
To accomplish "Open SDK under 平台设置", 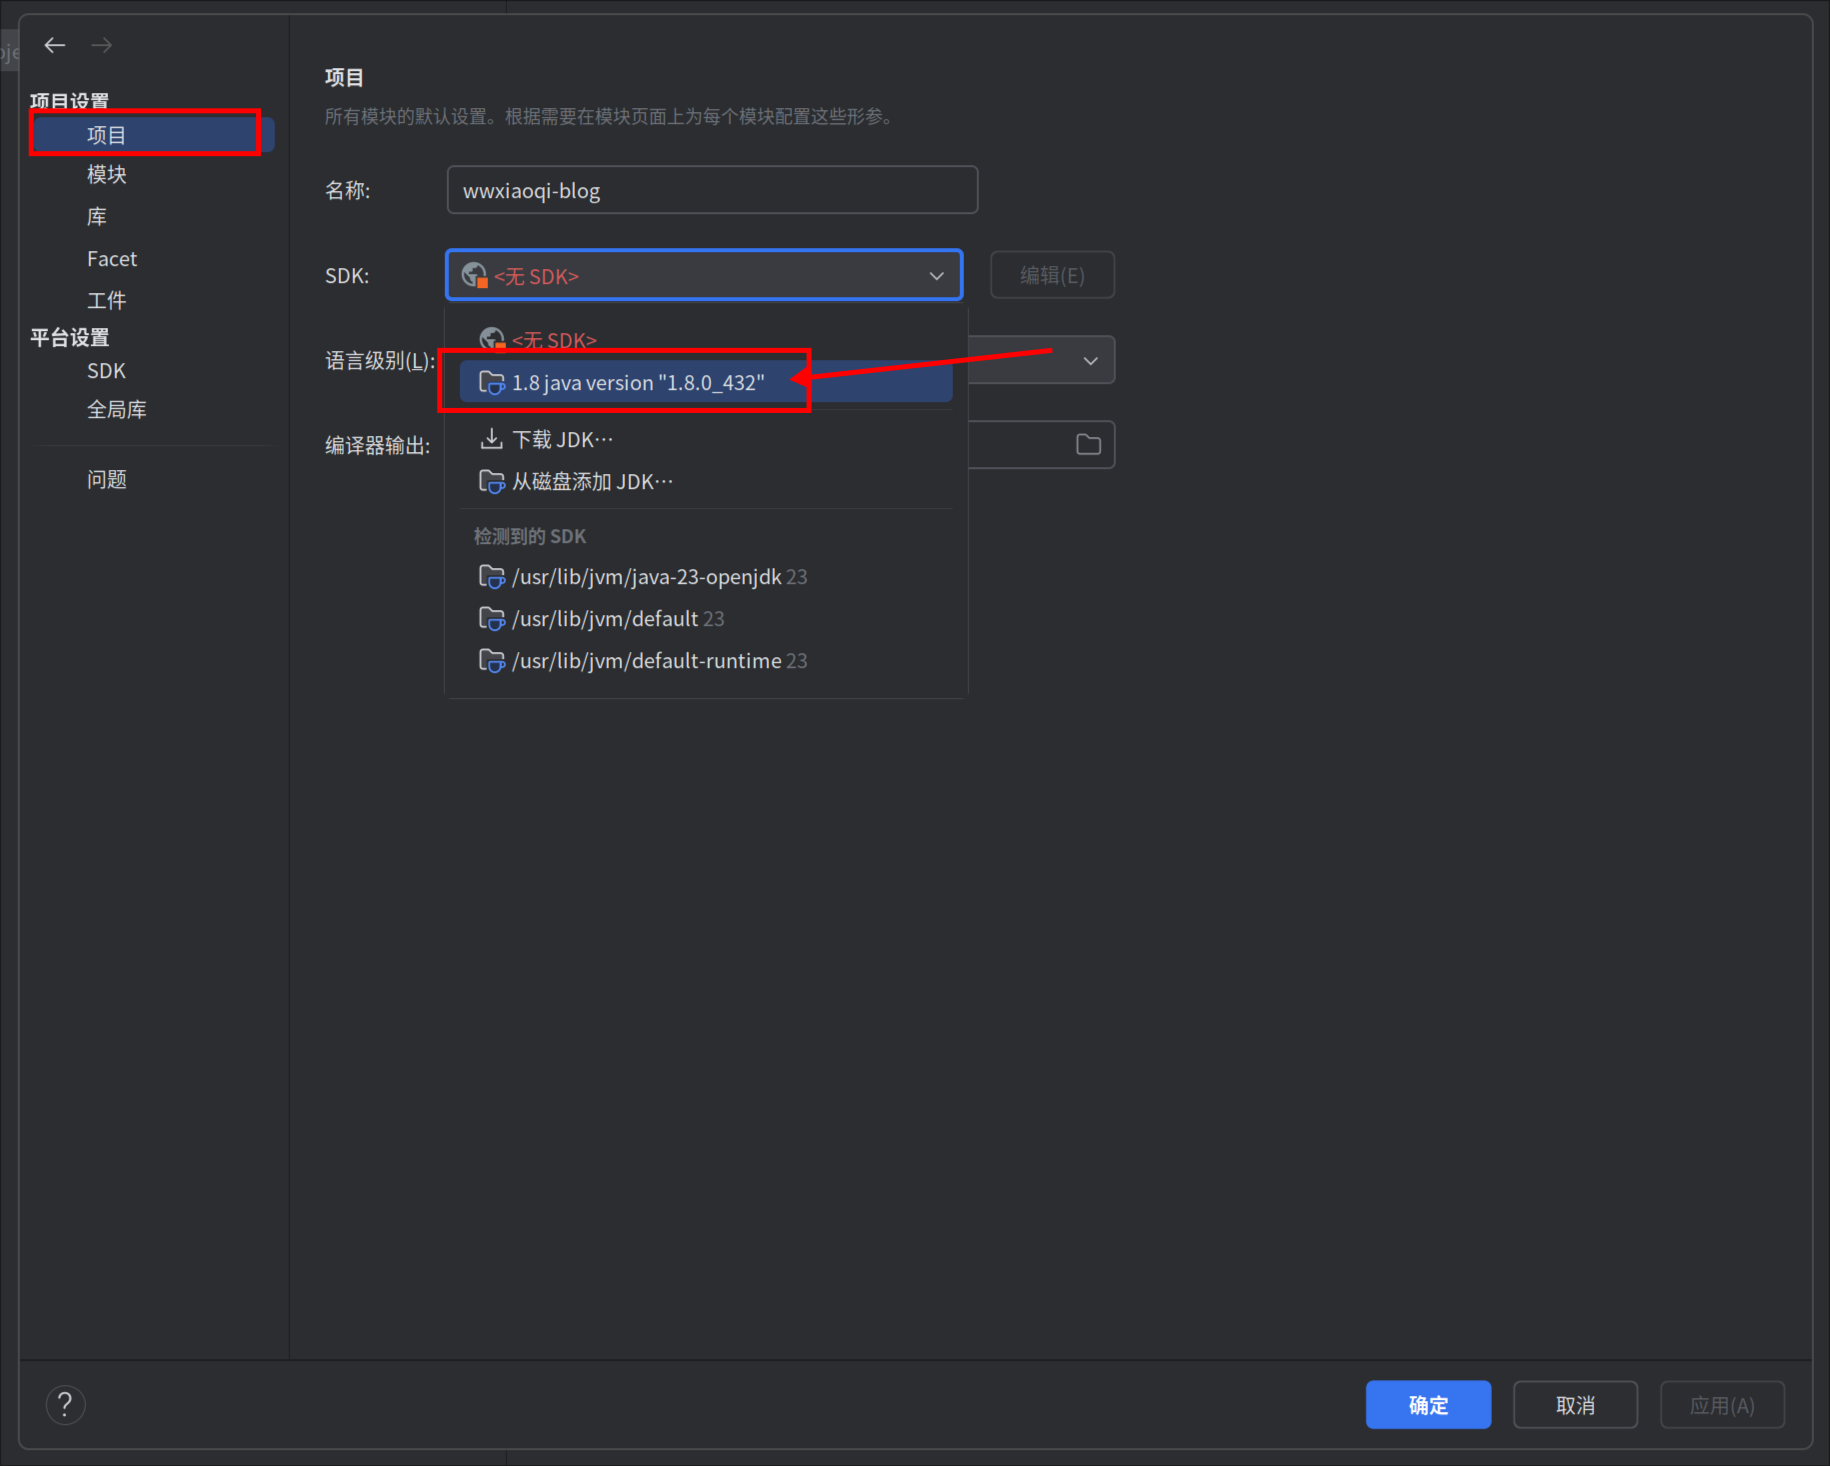I will click(106, 371).
